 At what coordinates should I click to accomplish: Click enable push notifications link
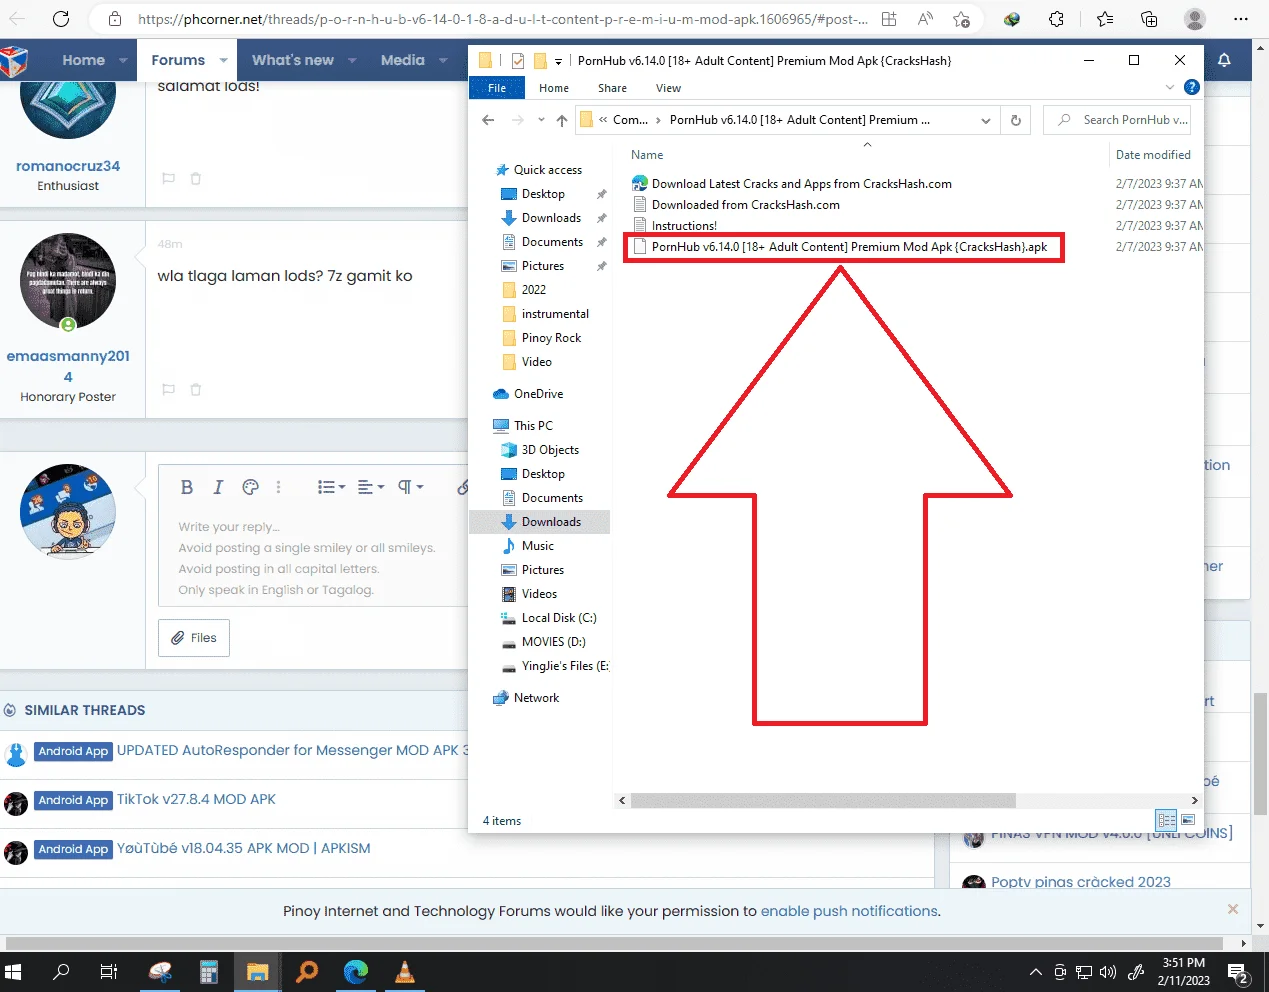click(x=849, y=911)
